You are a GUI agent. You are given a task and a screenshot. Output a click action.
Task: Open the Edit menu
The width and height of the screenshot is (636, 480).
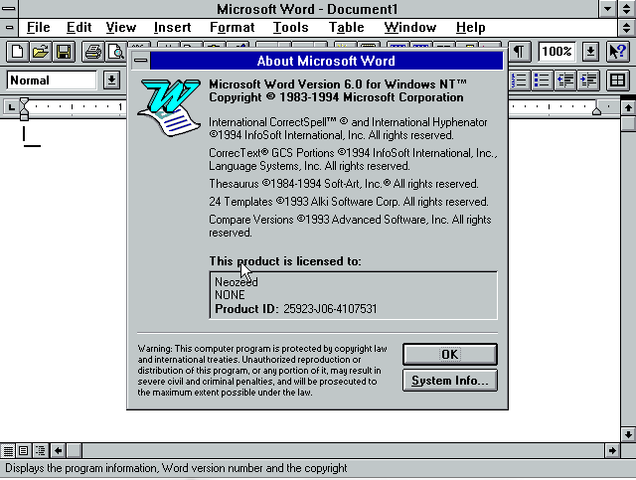point(79,28)
